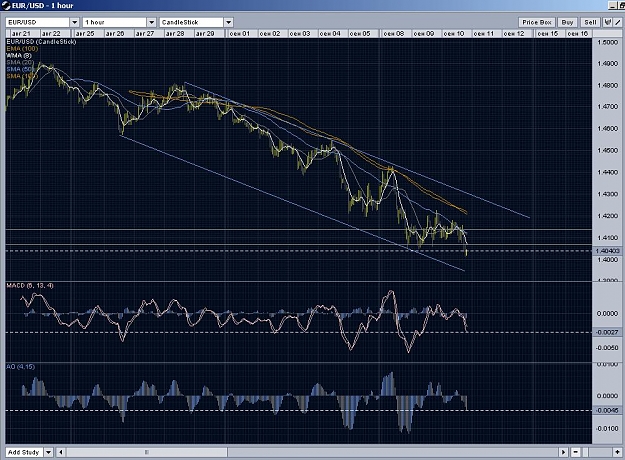Click the current price tag 1.40403
The image size is (625, 460).
point(607,251)
